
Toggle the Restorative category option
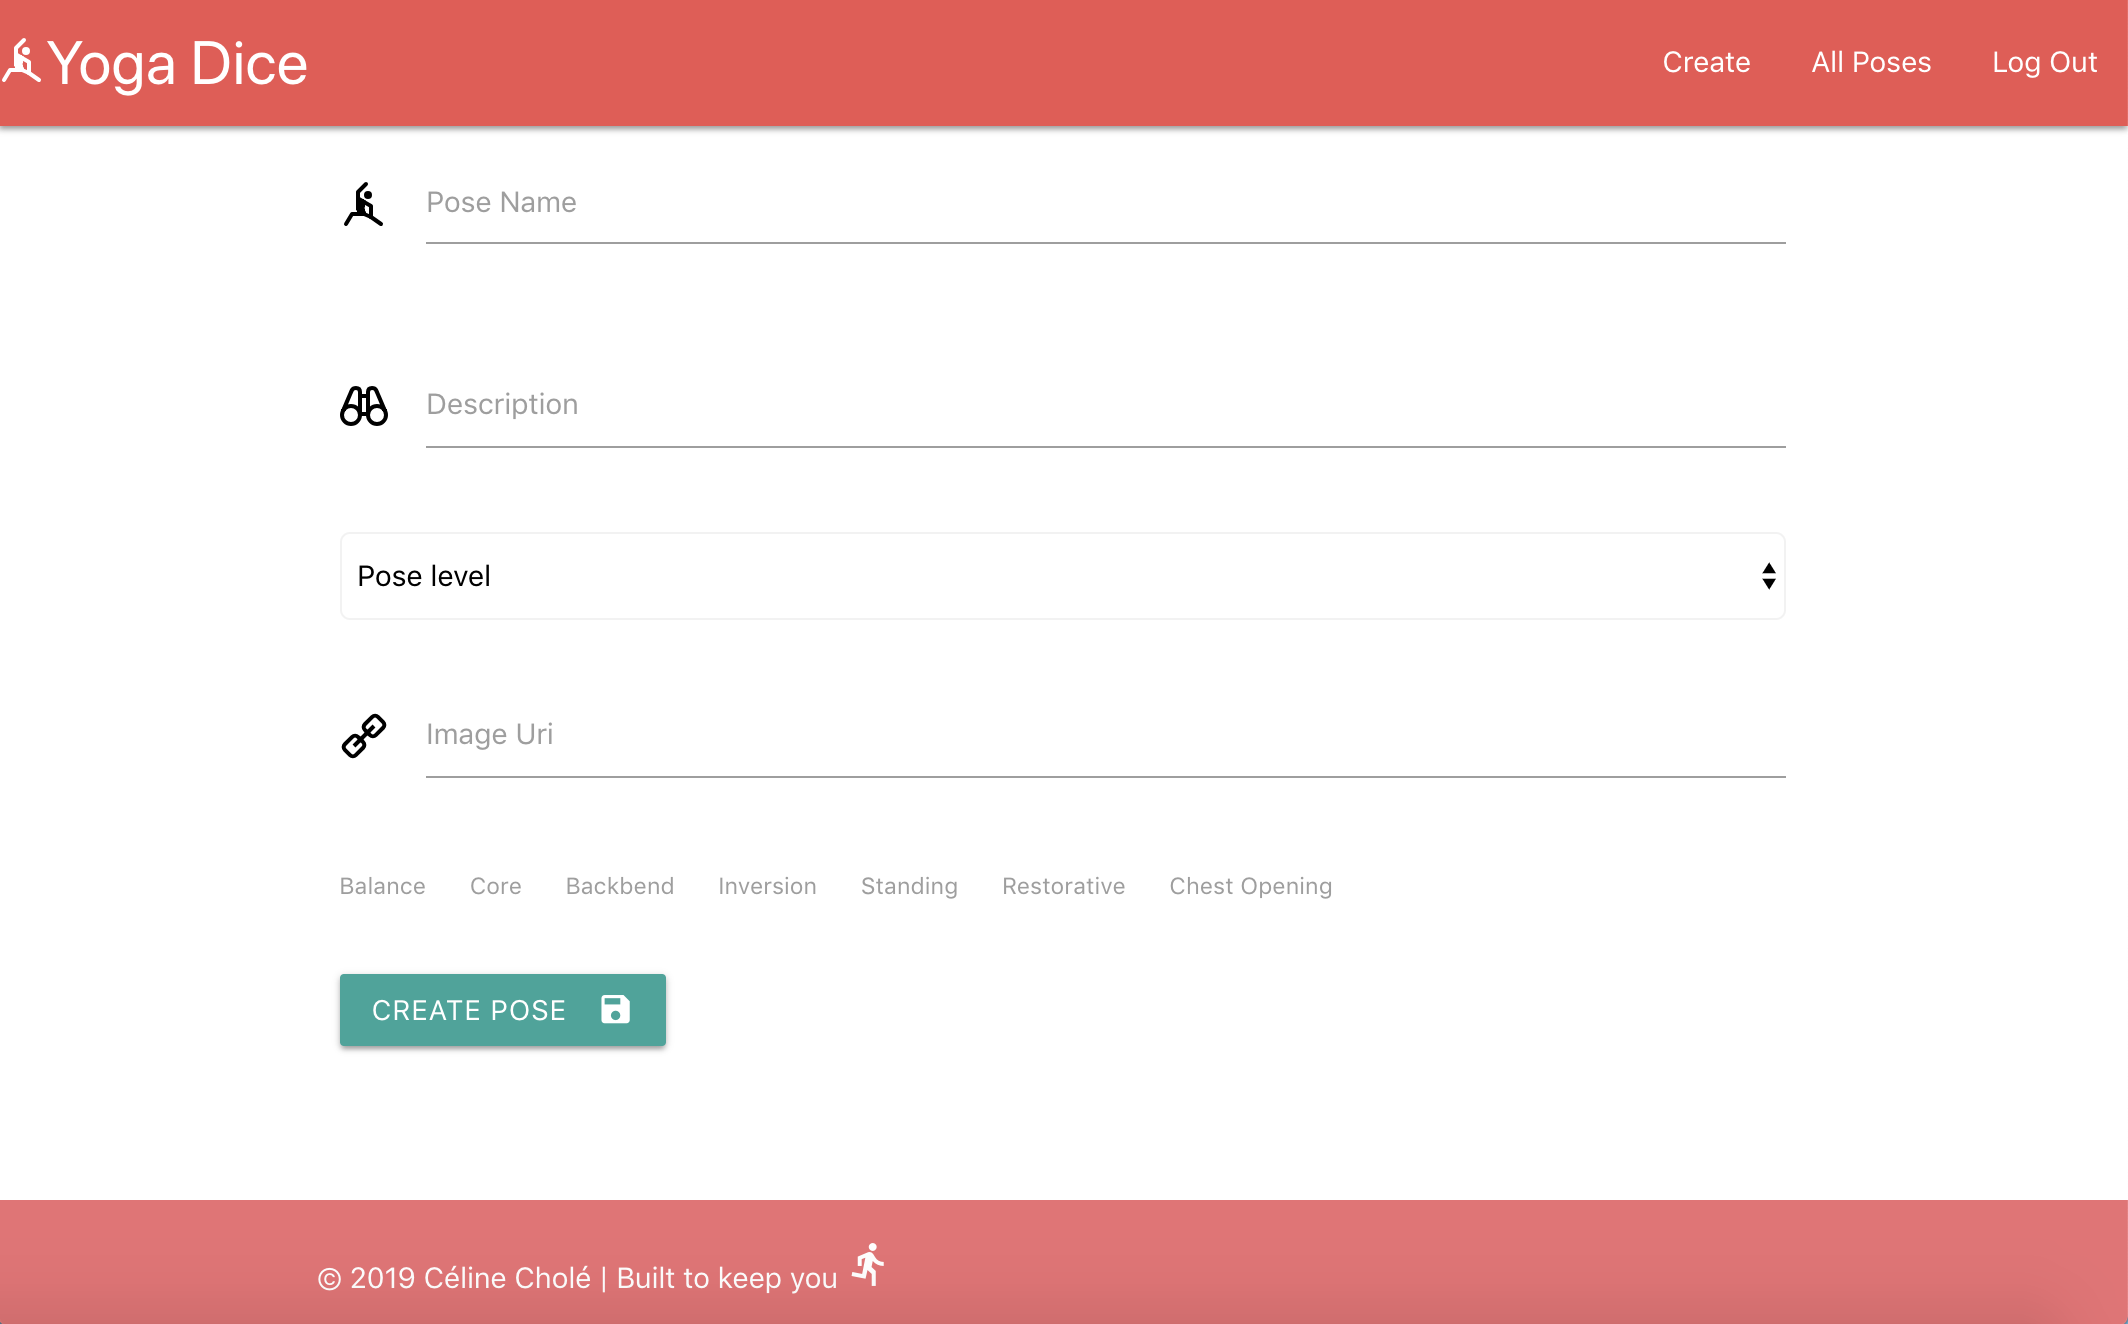1063,886
